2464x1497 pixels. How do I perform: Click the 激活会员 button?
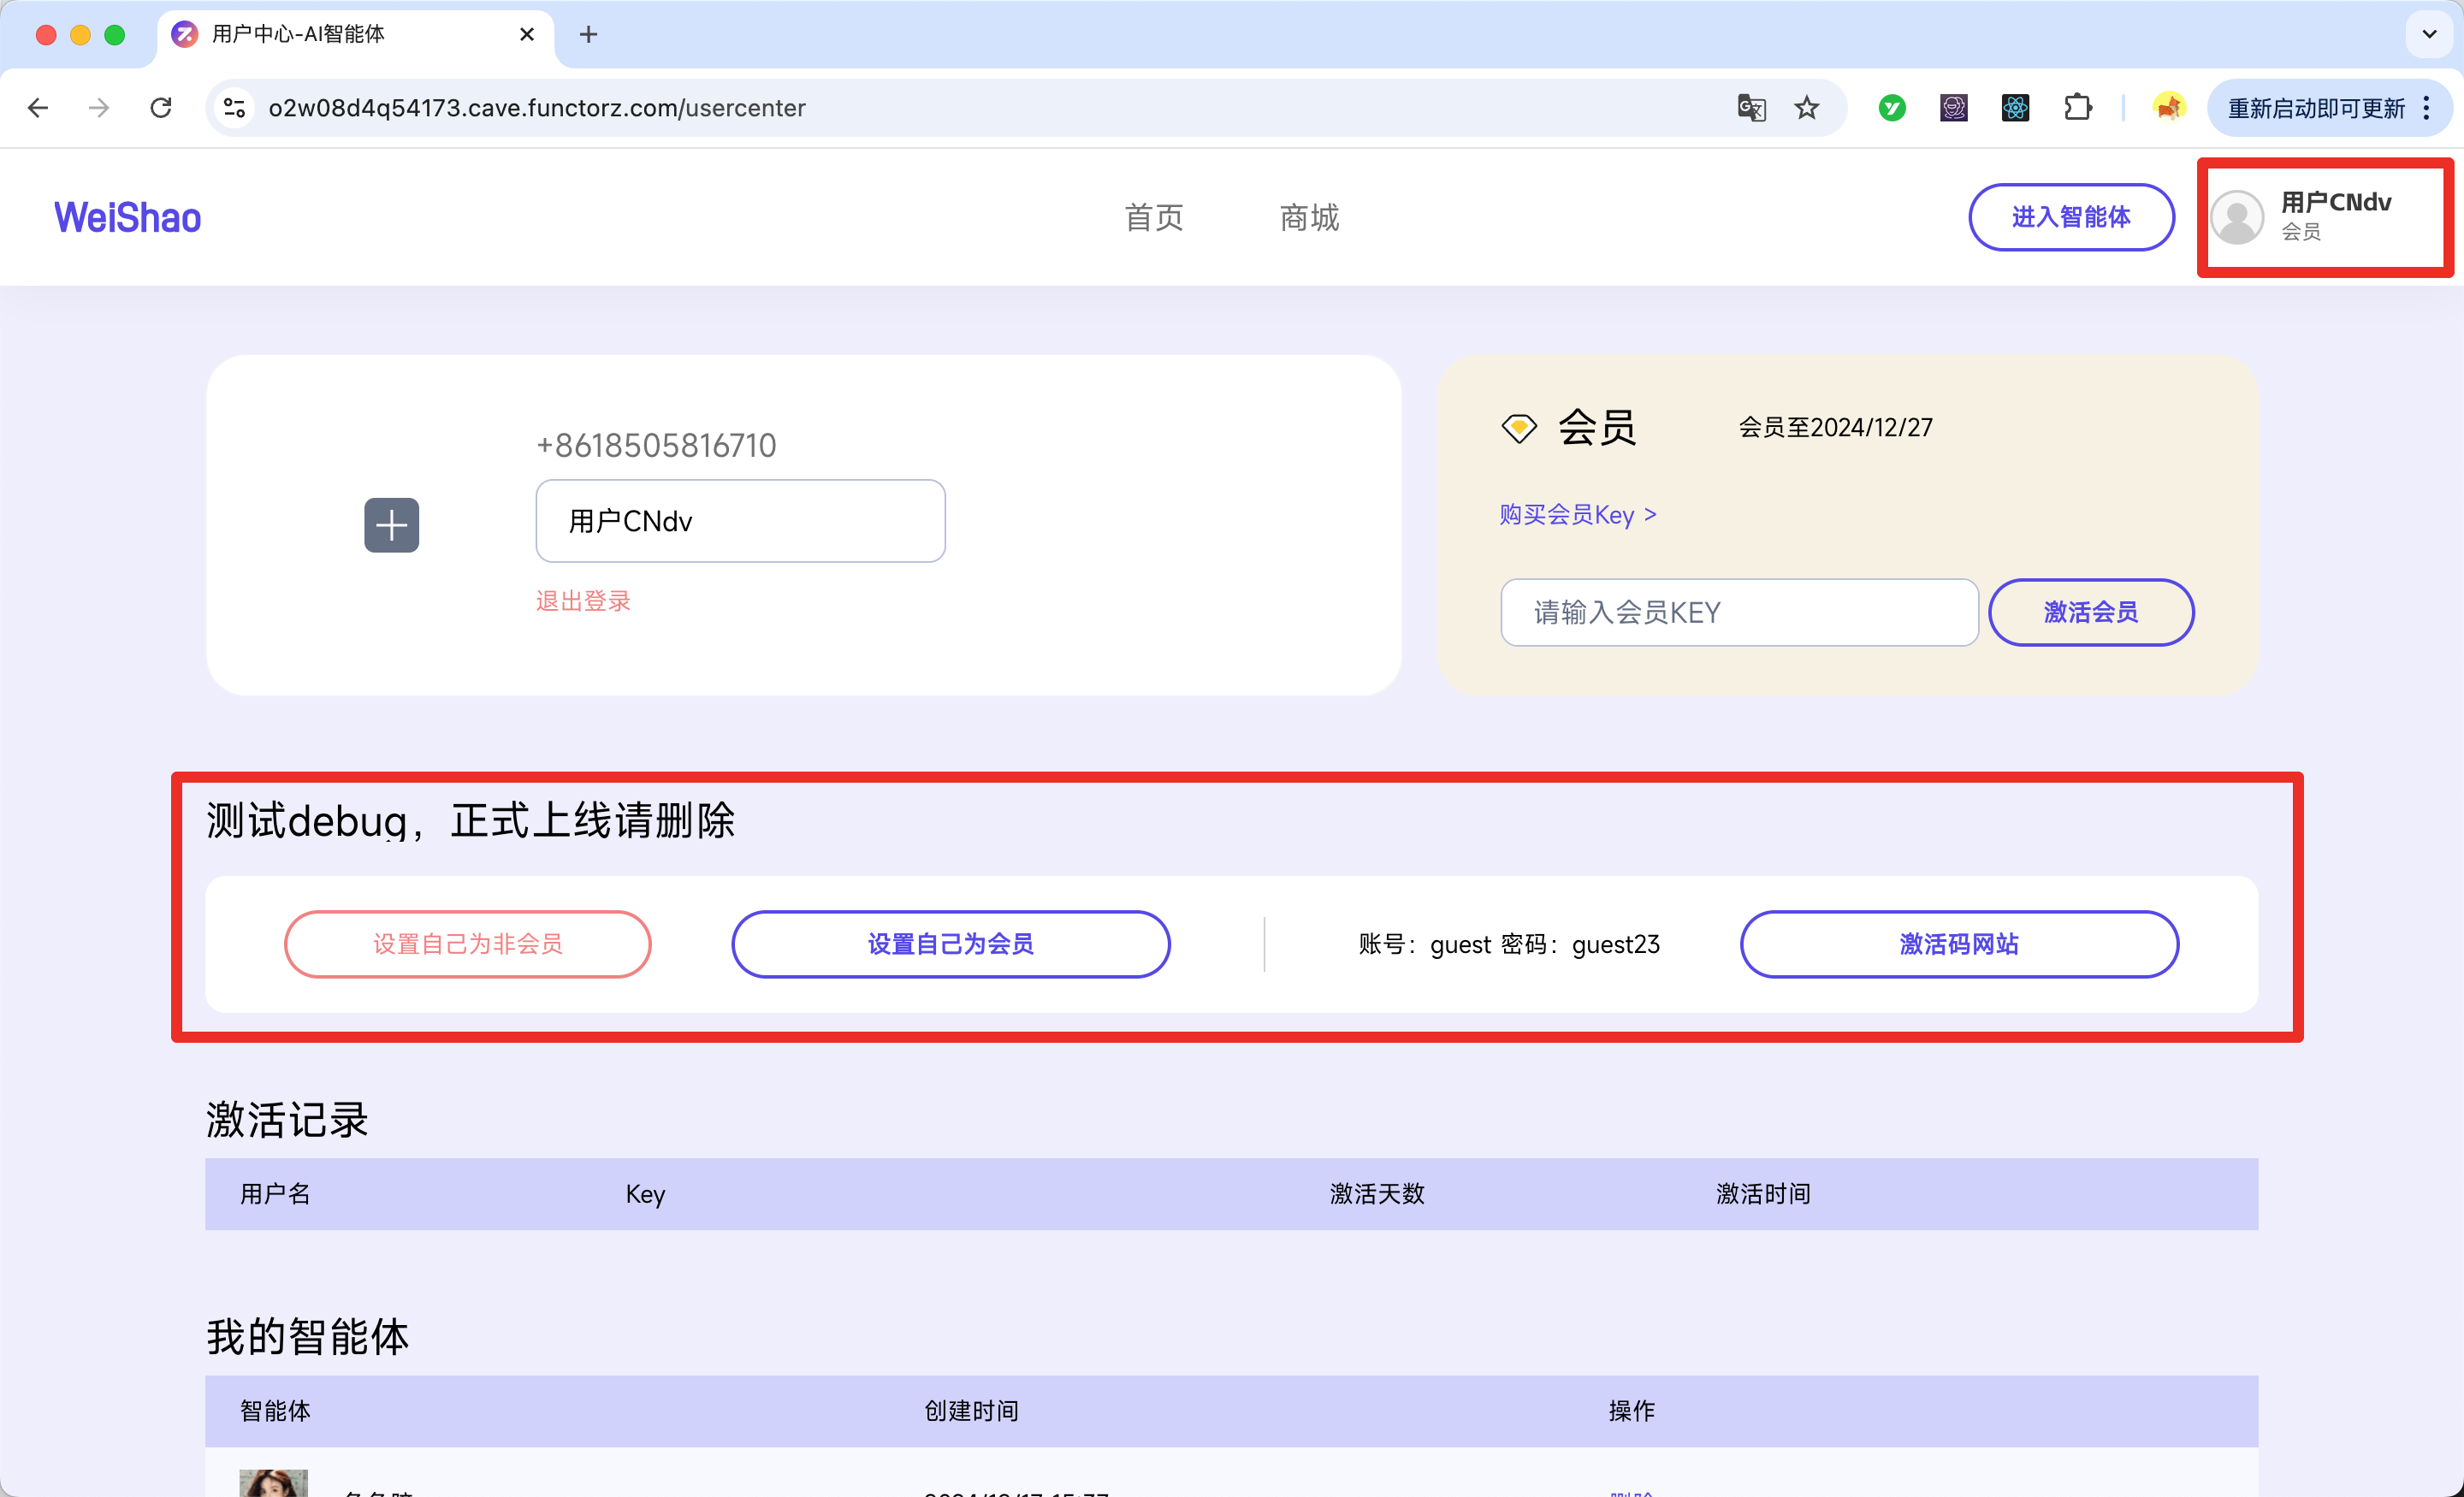pos(2090,612)
